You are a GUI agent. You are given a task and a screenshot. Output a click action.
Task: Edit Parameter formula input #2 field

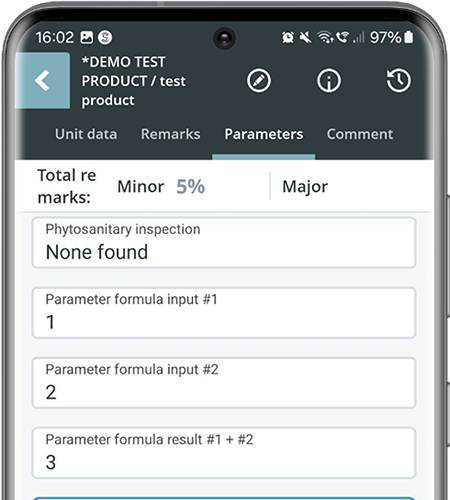pyautogui.click(x=224, y=383)
